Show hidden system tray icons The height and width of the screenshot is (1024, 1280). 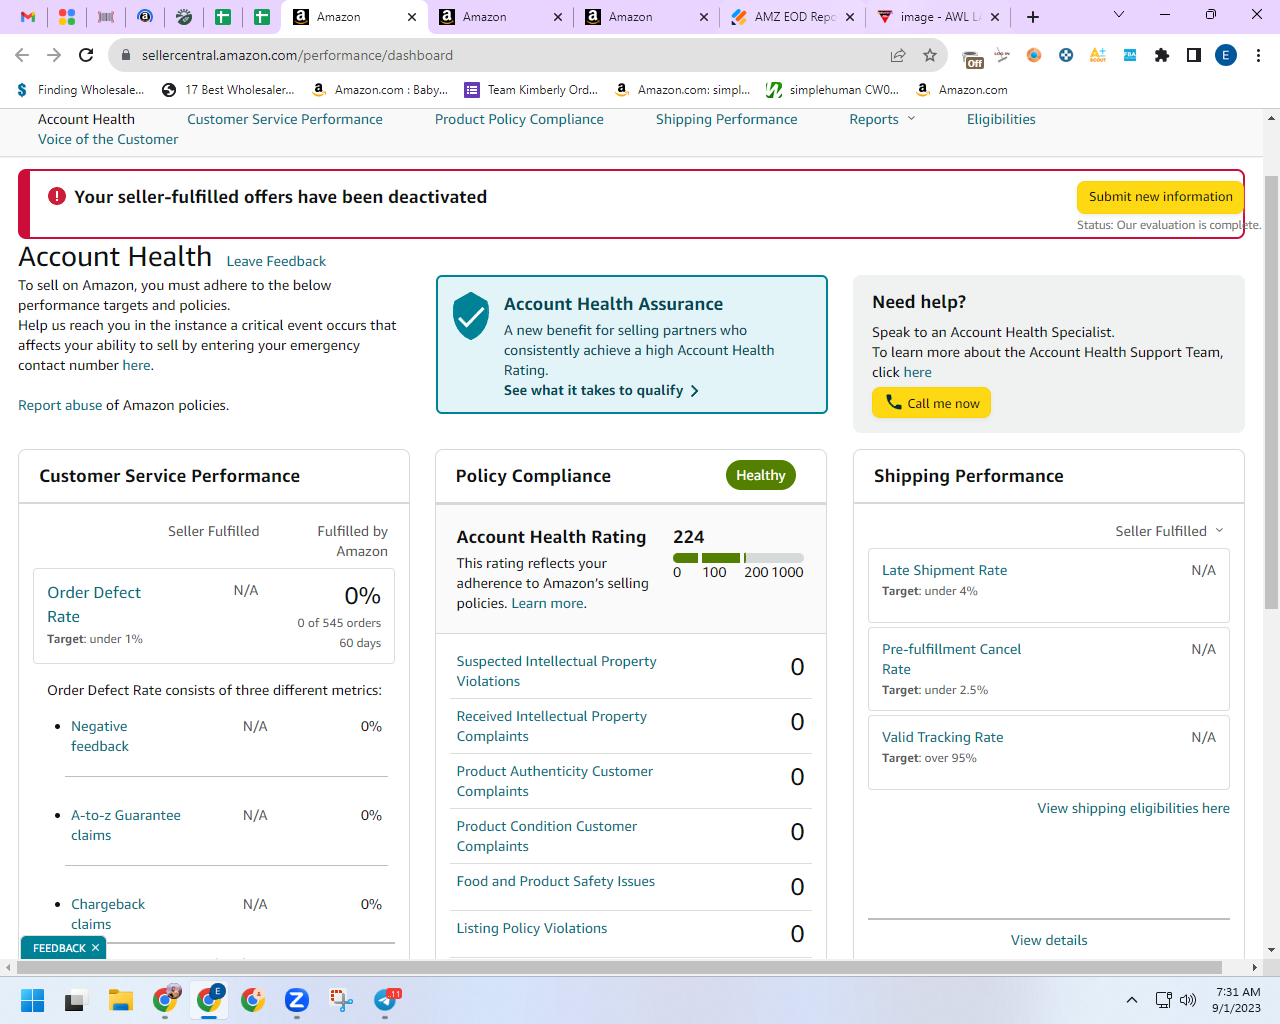[x=1131, y=1000]
